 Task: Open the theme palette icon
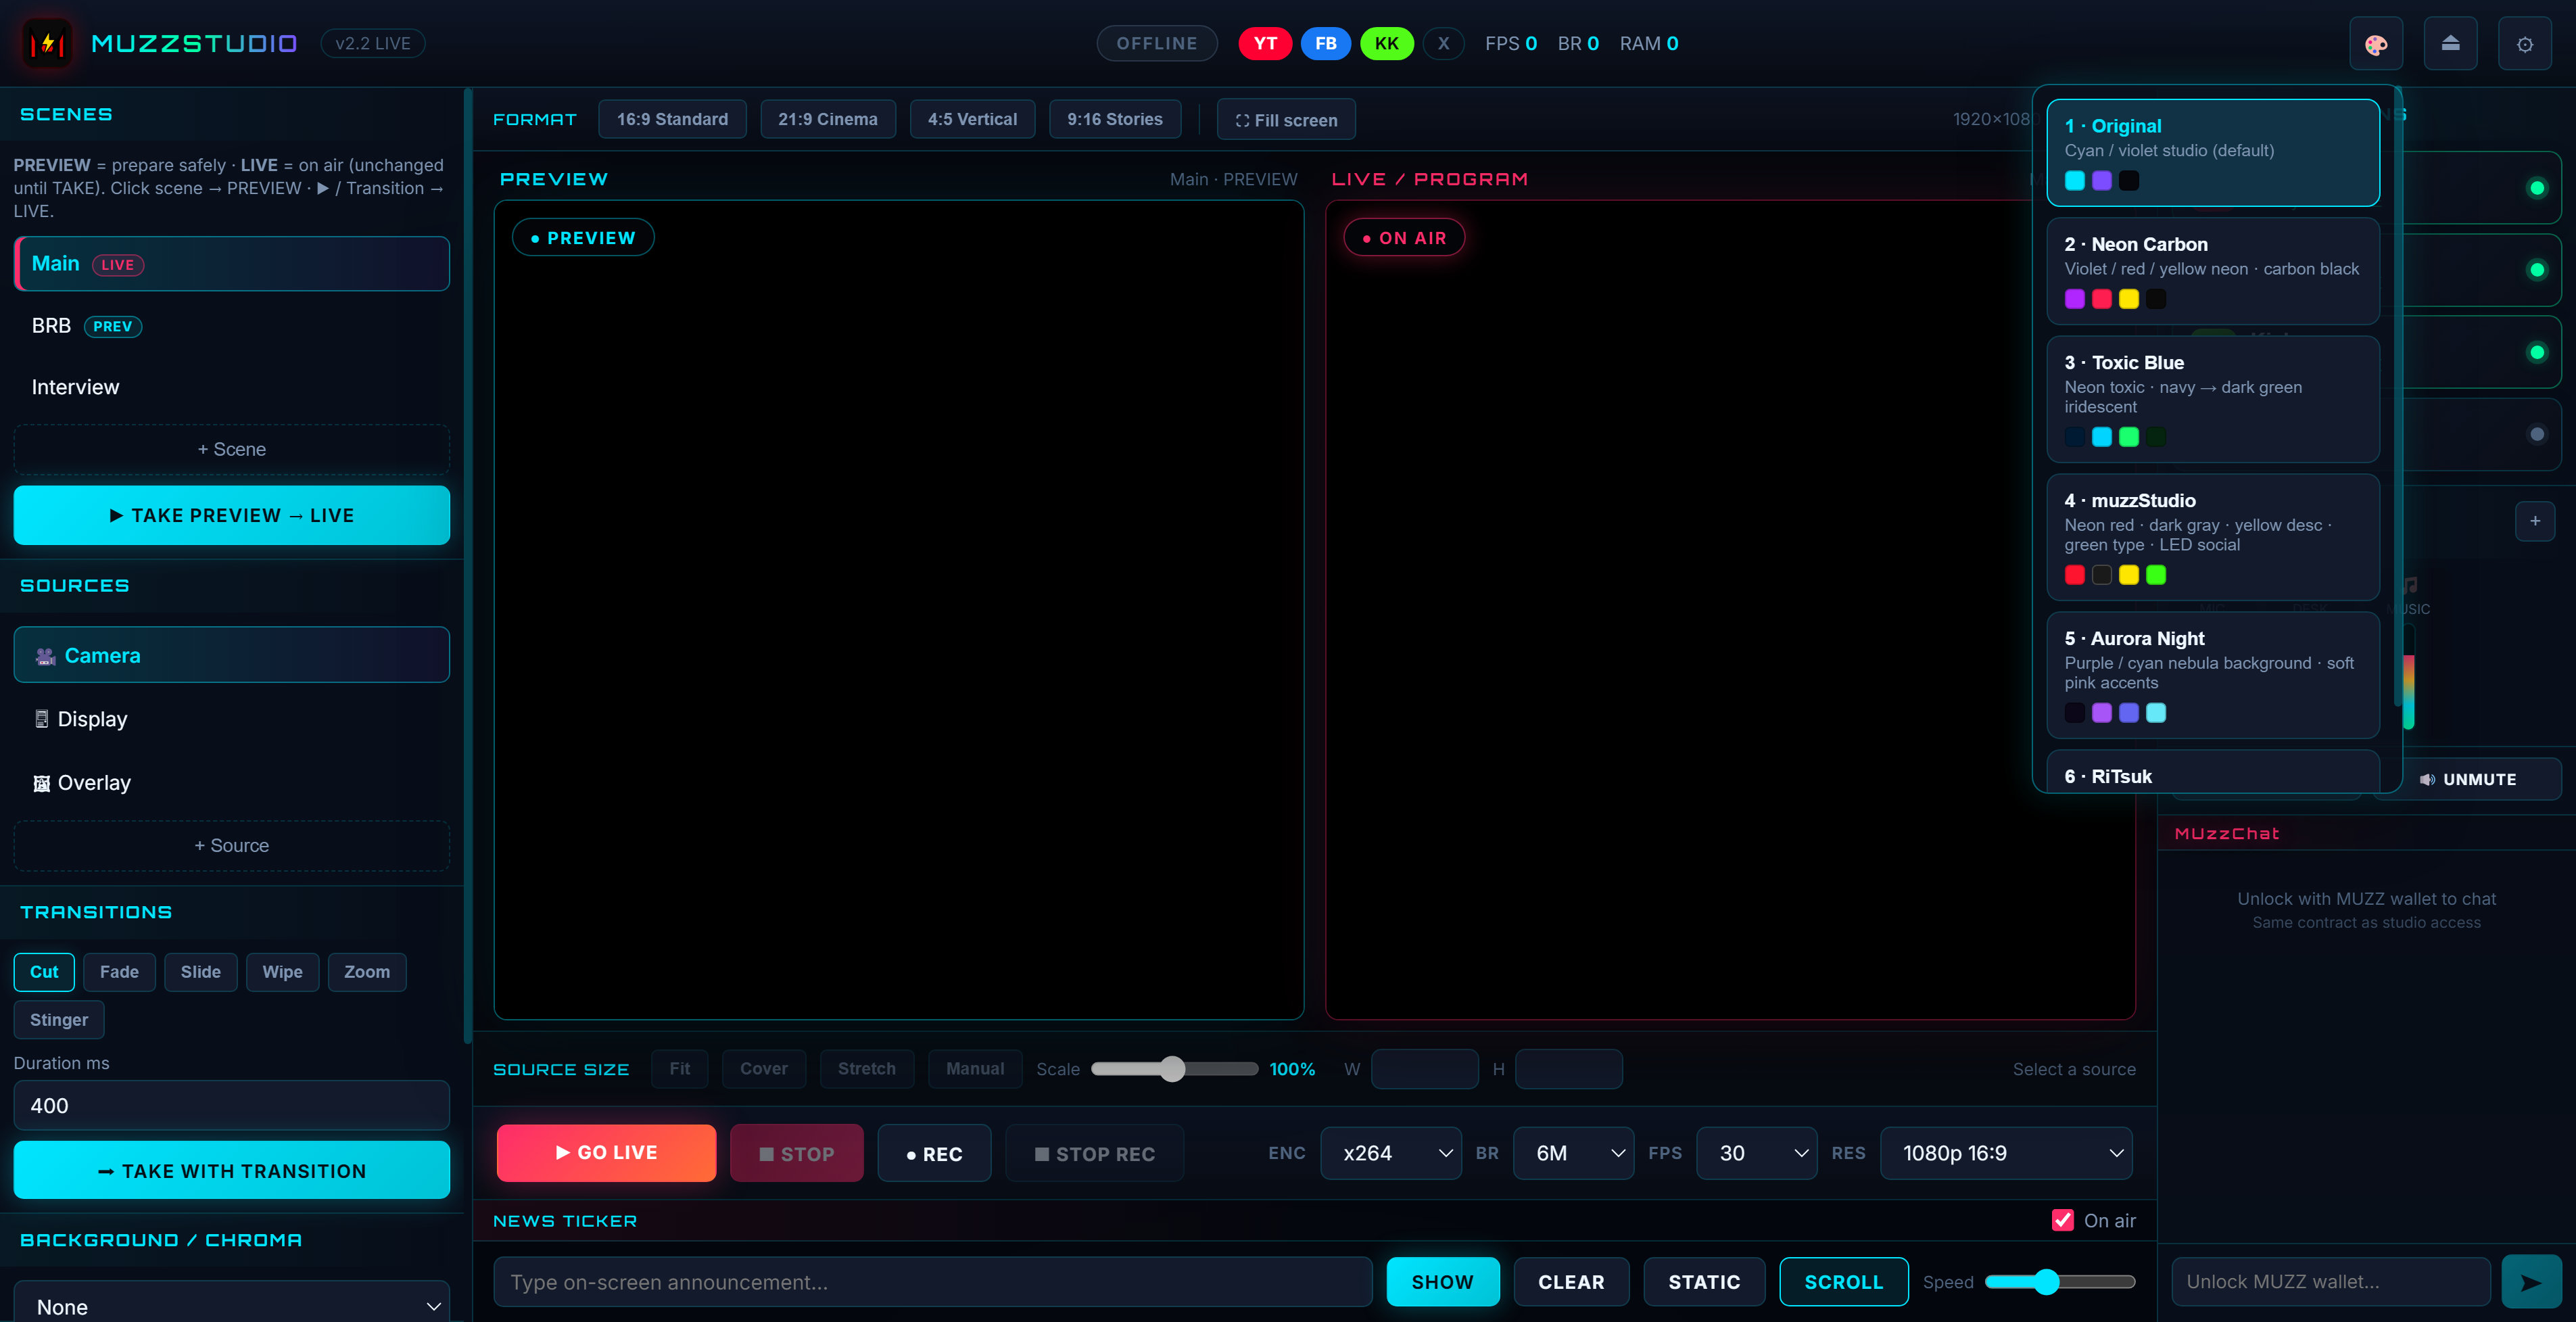pos(2376,44)
